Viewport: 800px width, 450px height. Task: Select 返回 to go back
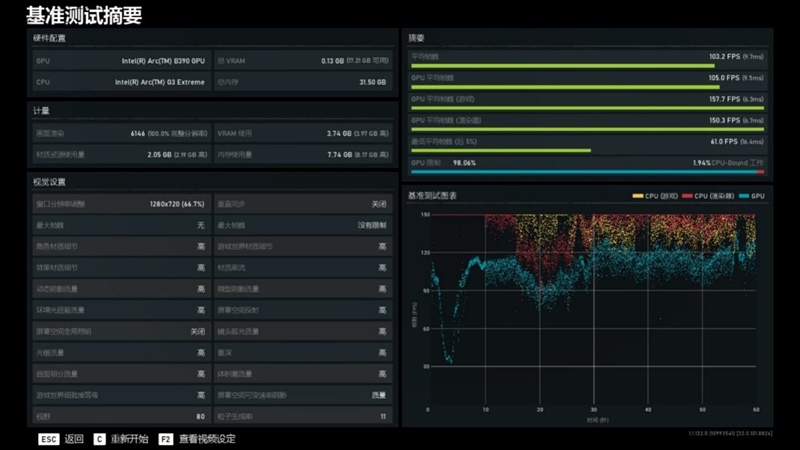pos(74,439)
